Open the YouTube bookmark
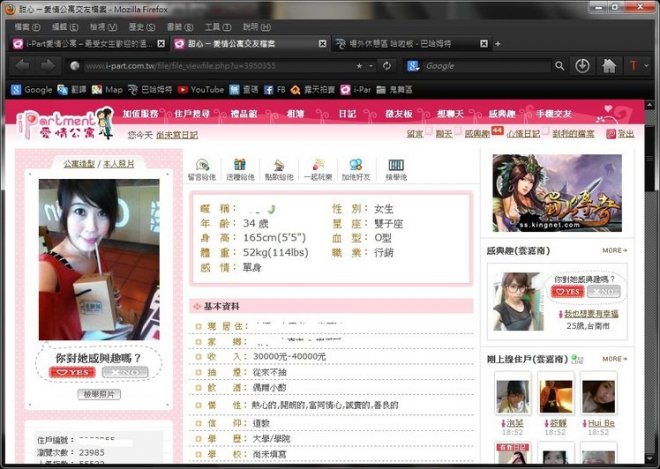The height and width of the screenshot is (469, 660). (200, 89)
